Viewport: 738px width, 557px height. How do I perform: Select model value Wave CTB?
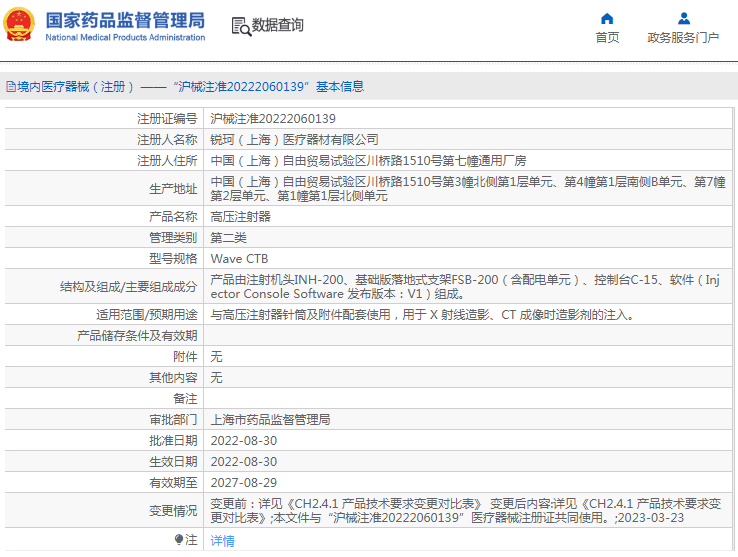tap(239, 259)
